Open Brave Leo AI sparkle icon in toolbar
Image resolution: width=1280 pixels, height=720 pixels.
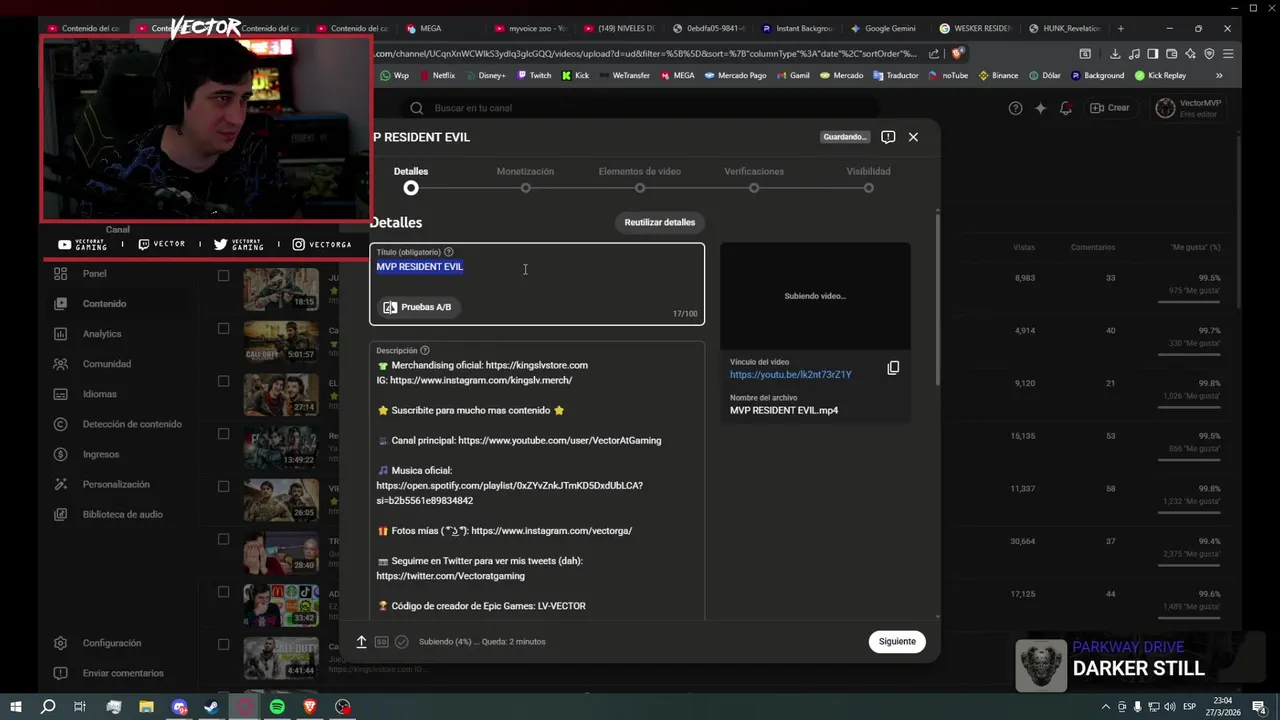coord(1190,54)
